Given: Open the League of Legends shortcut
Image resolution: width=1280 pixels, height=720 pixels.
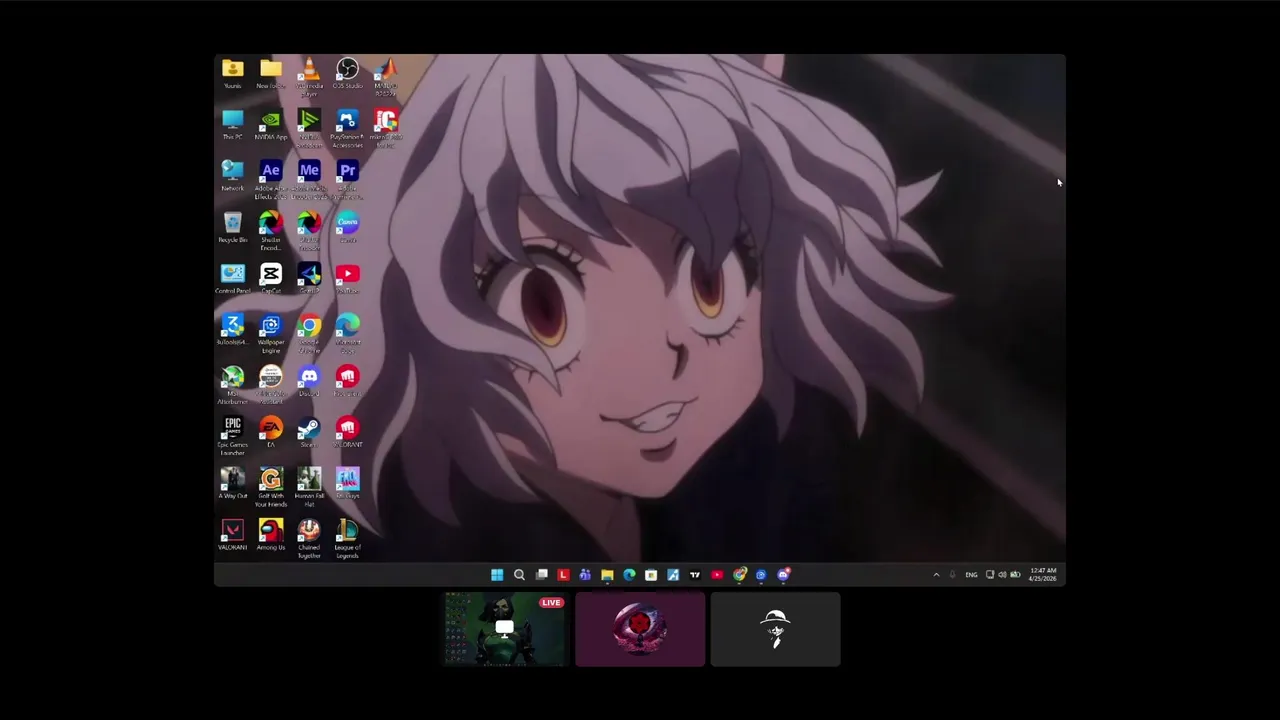Looking at the screenshot, I should tap(347, 539).
